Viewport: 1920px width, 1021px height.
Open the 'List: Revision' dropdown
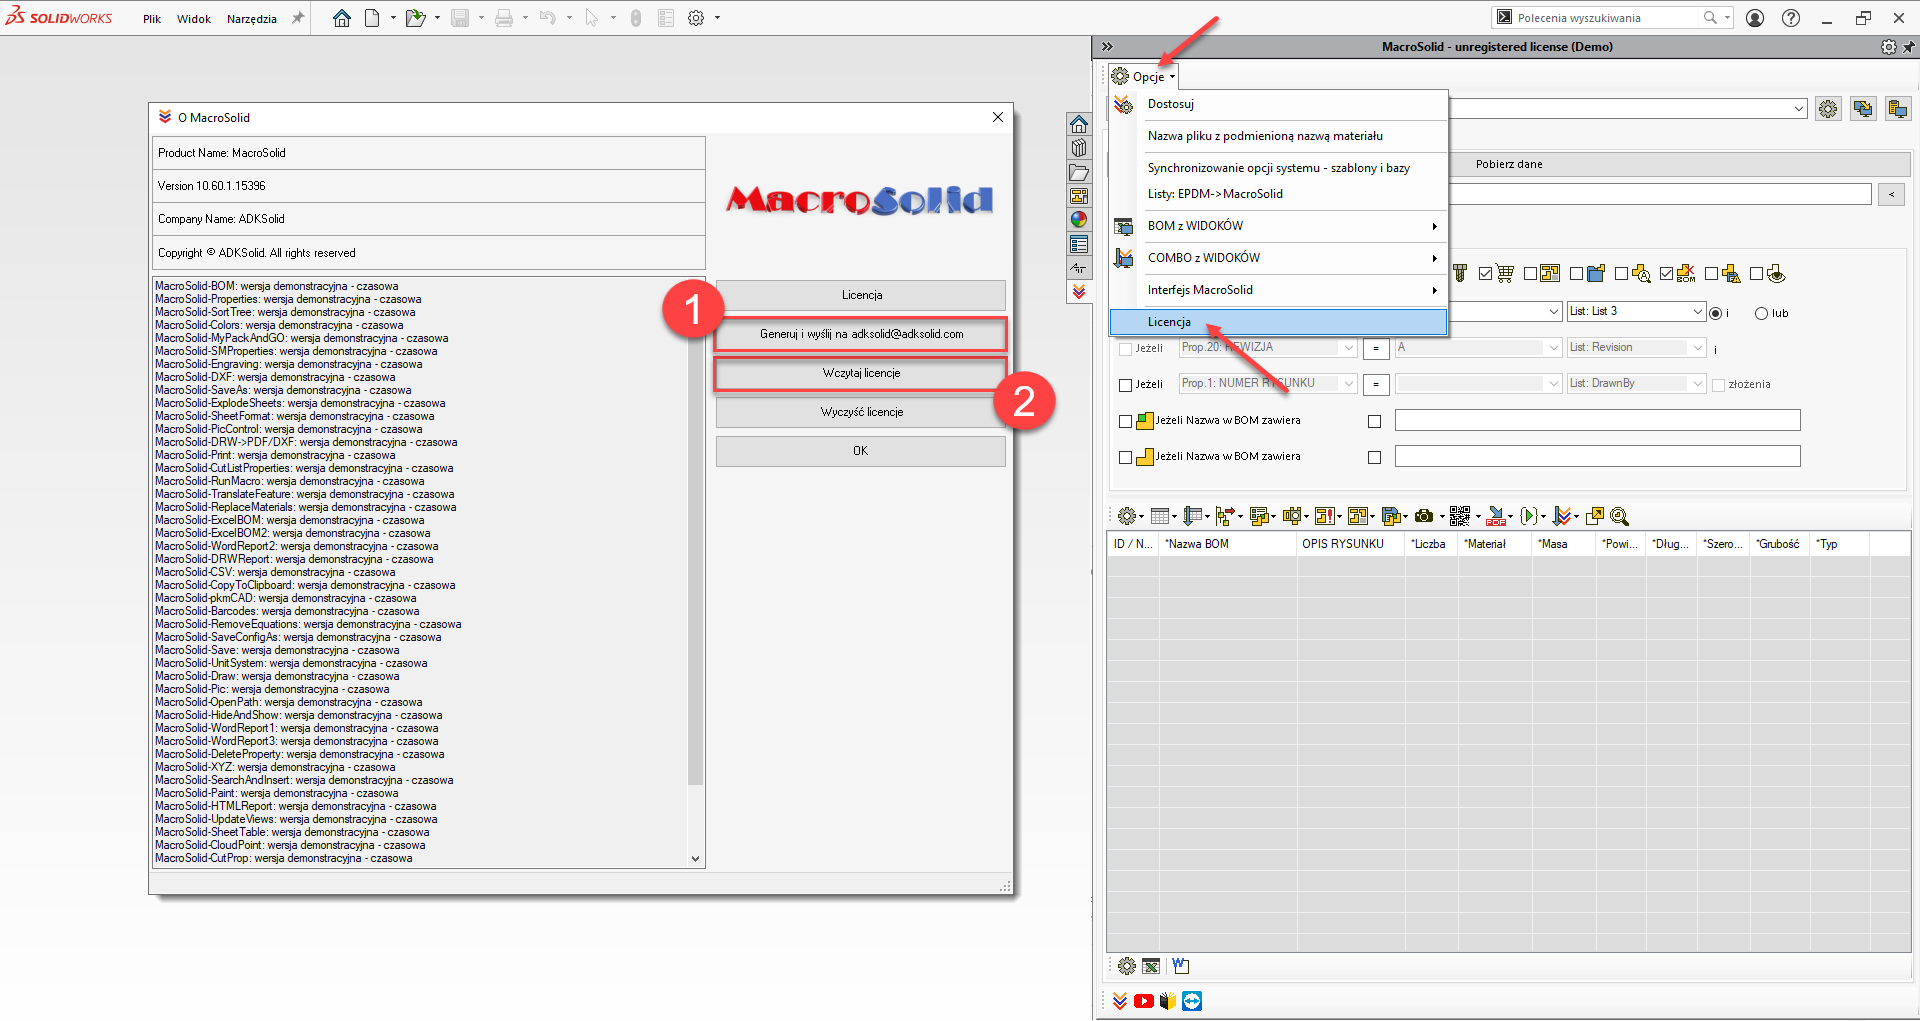(x=1697, y=347)
